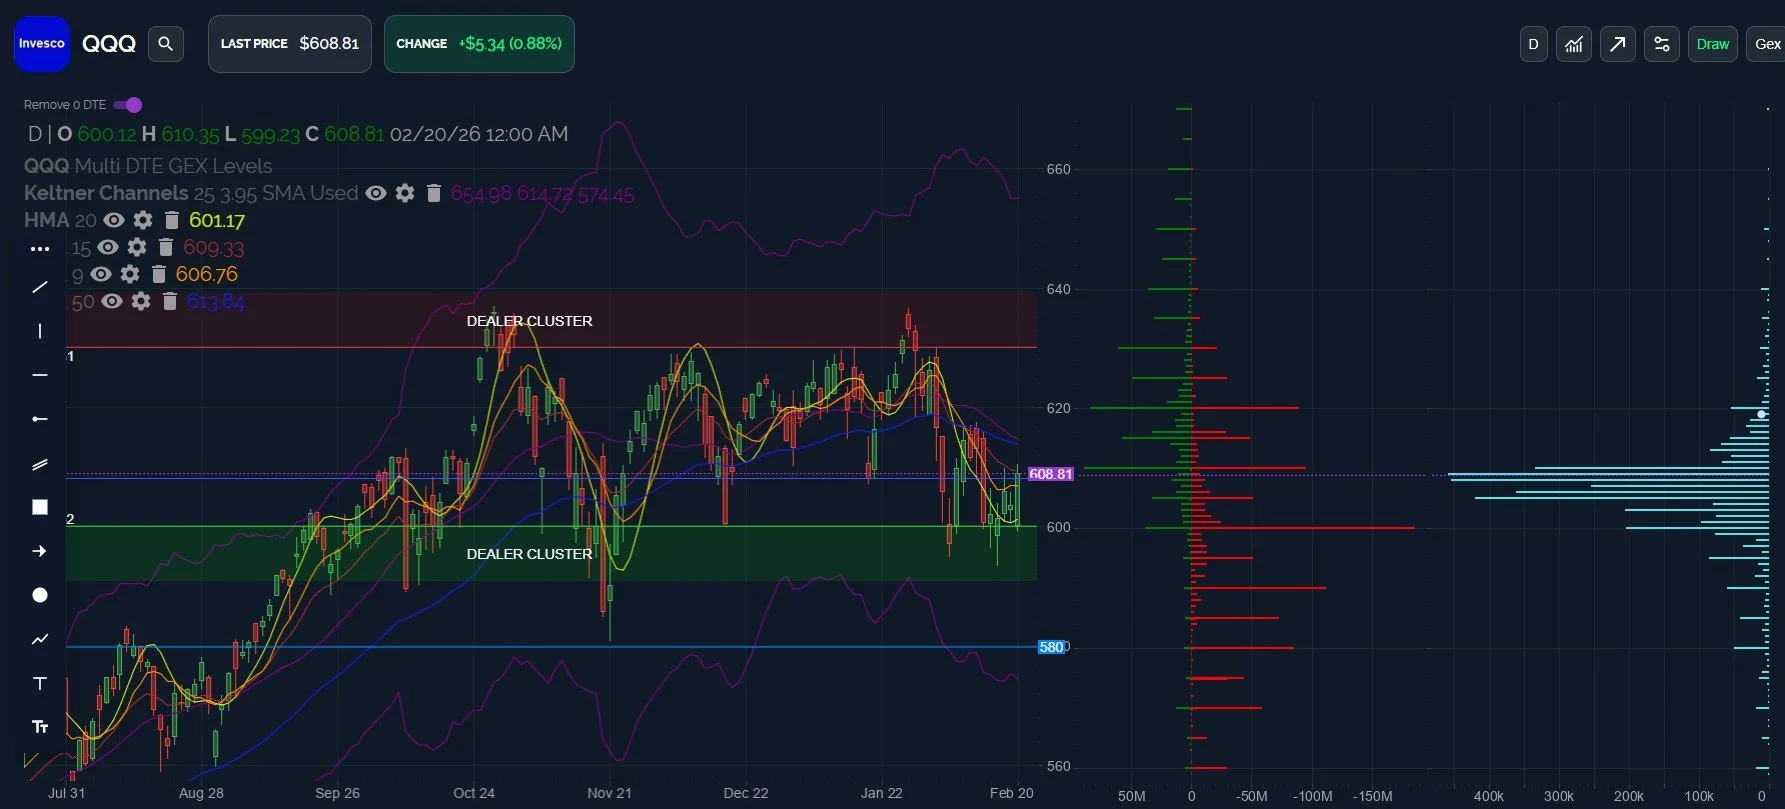This screenshot has height=809, width=1785.
Task: Toggle the Remove 0 DTE switch
Action: pos(128,105)
